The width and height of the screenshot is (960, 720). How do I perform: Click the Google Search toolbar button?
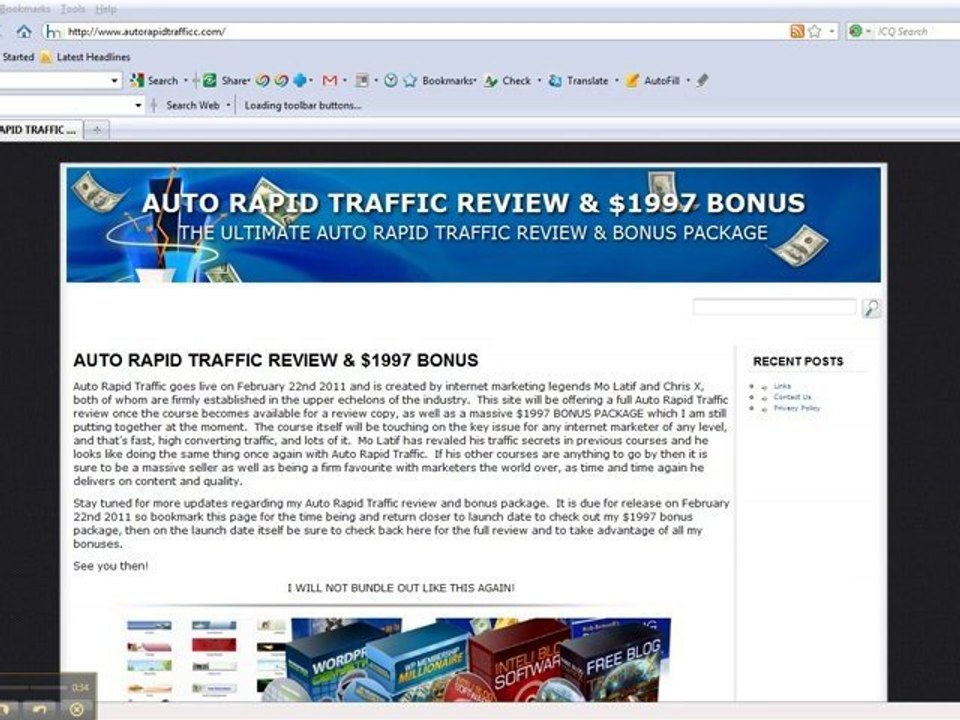[x=154, y=80]
